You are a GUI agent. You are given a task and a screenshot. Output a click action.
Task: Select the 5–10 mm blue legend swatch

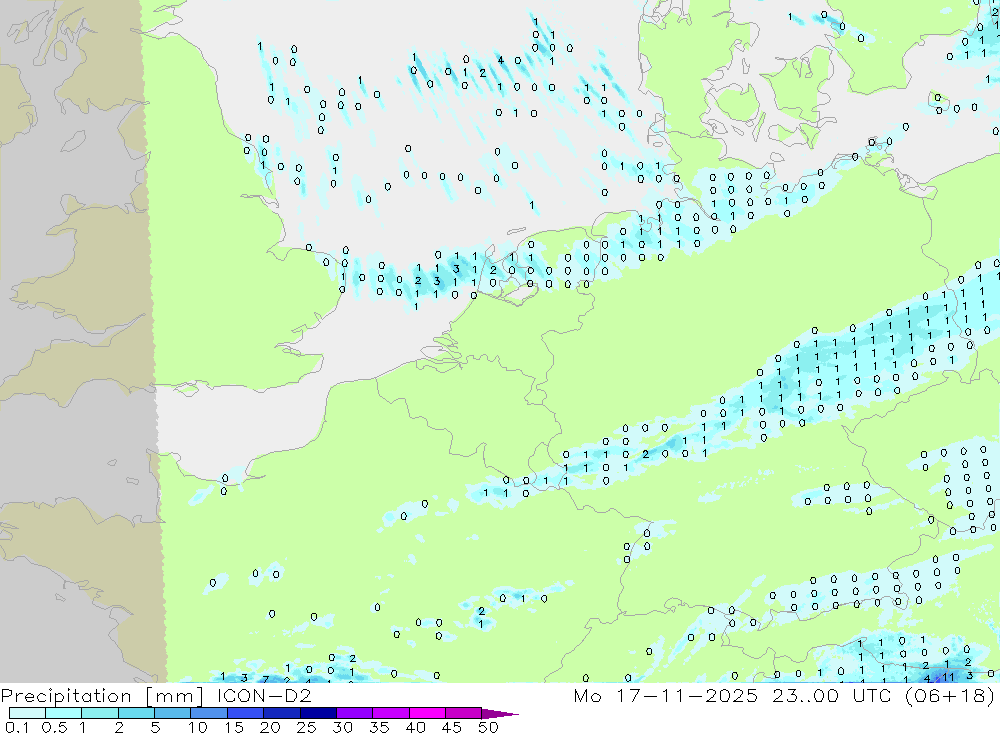tap(173, 713)
